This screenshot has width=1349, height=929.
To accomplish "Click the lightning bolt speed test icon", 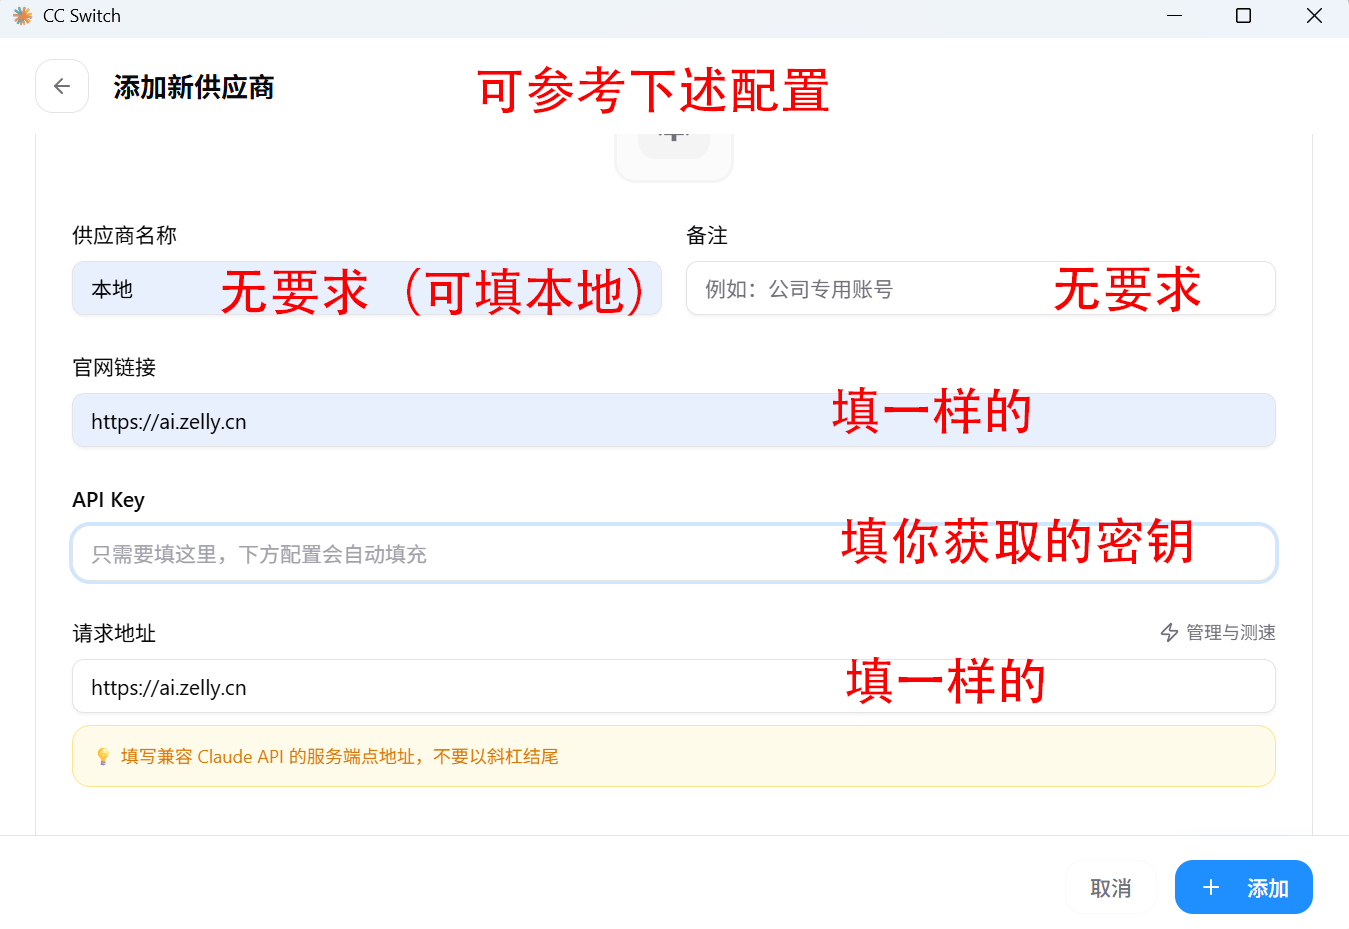I will (1169, 633).
